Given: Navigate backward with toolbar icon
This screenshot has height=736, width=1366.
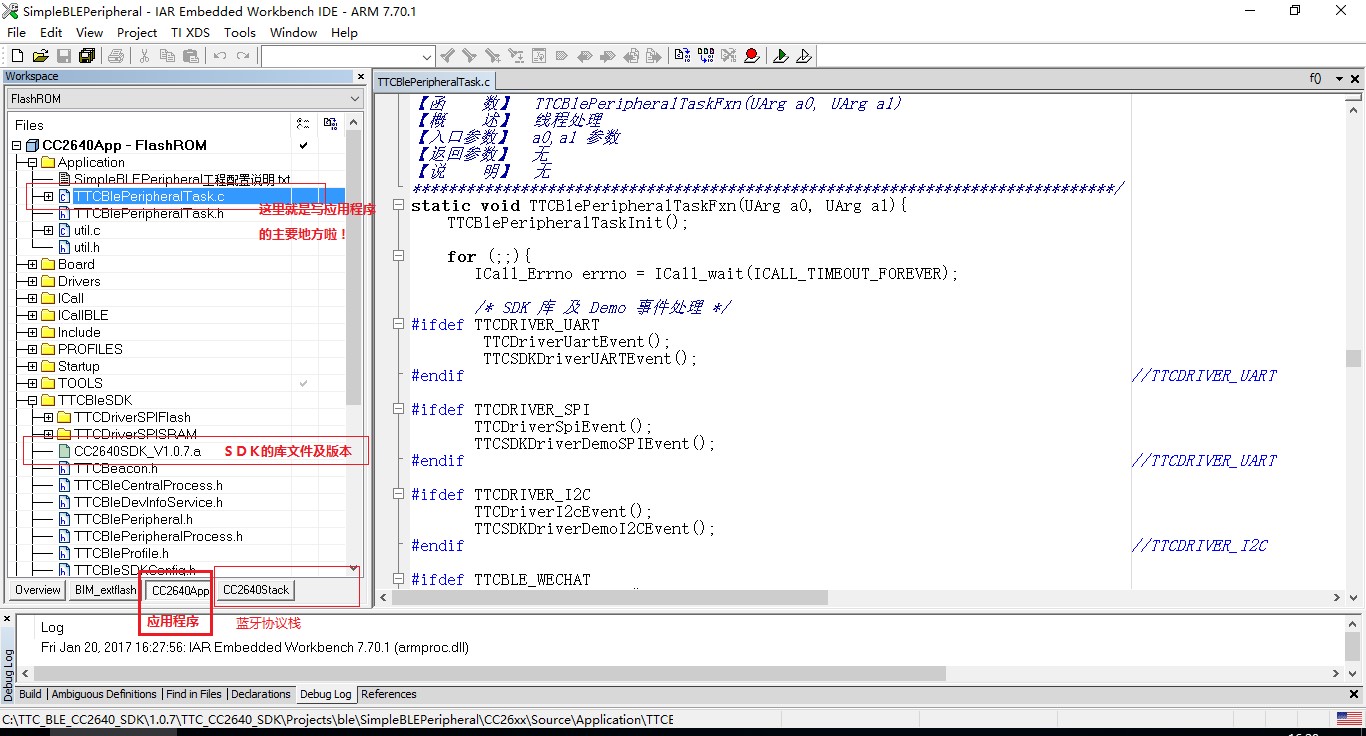Looking at the screenshot, I should click(x=631, y=56).
